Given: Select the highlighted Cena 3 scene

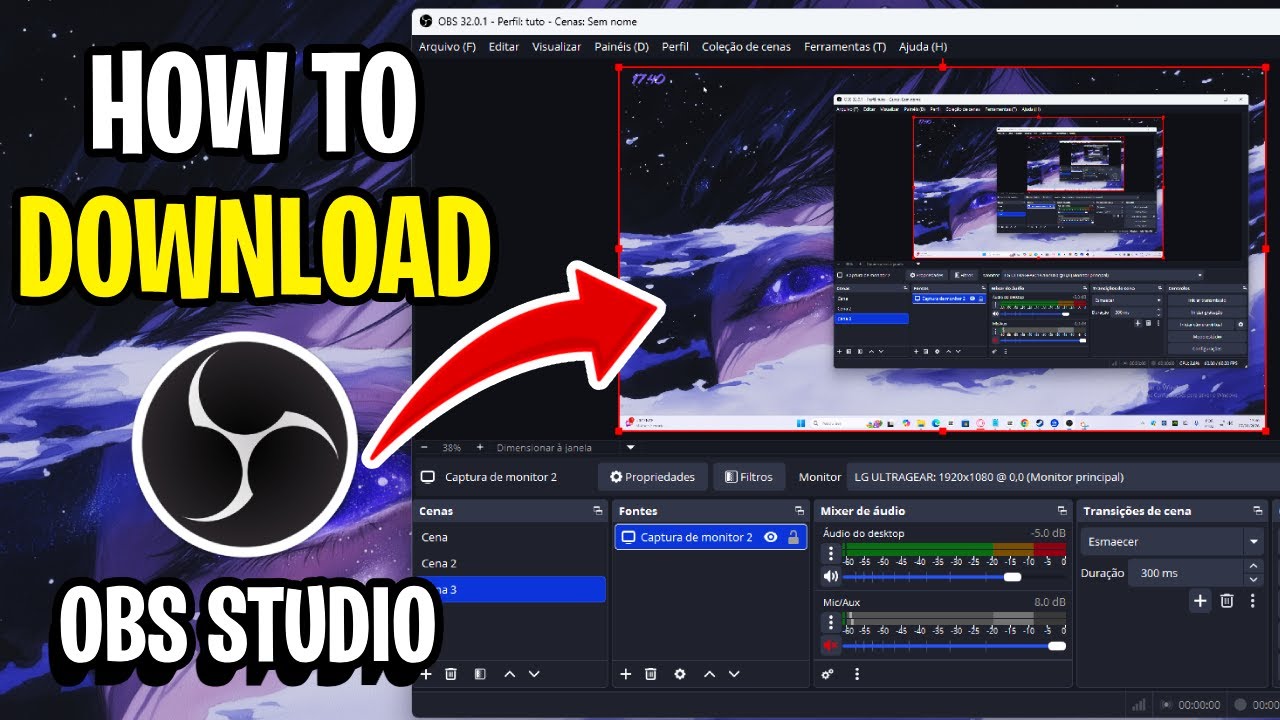Looking at the screenshot, I should click(510, 590).
